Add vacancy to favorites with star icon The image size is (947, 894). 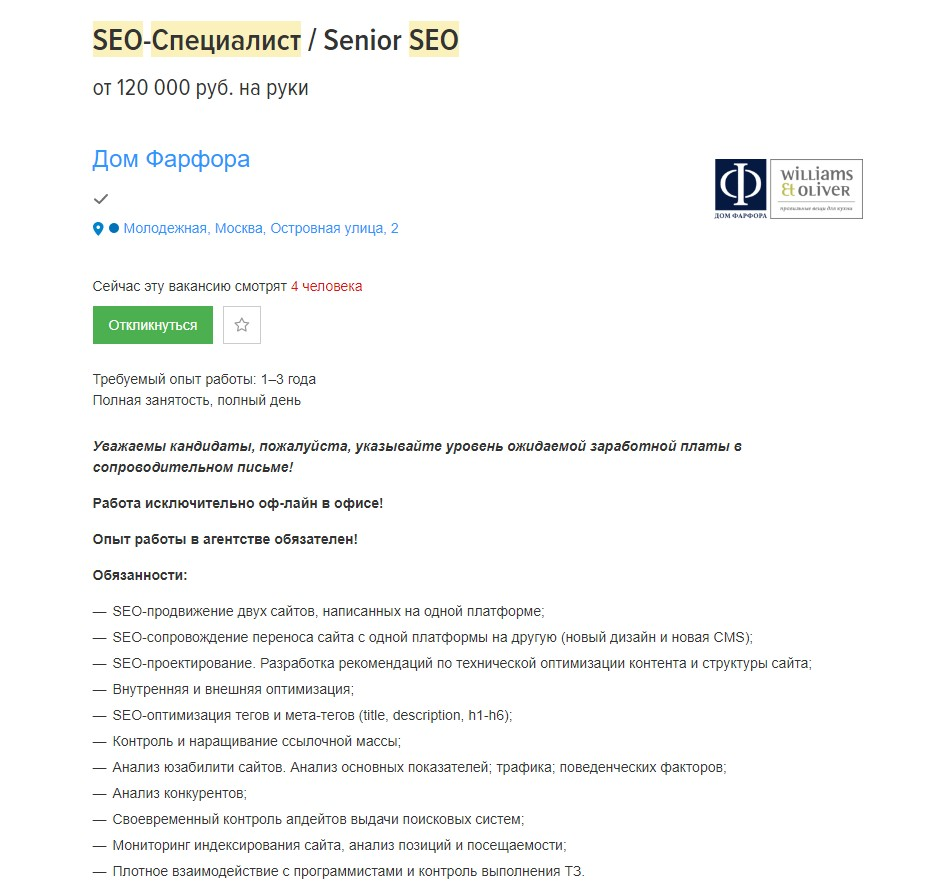[242, 325]
